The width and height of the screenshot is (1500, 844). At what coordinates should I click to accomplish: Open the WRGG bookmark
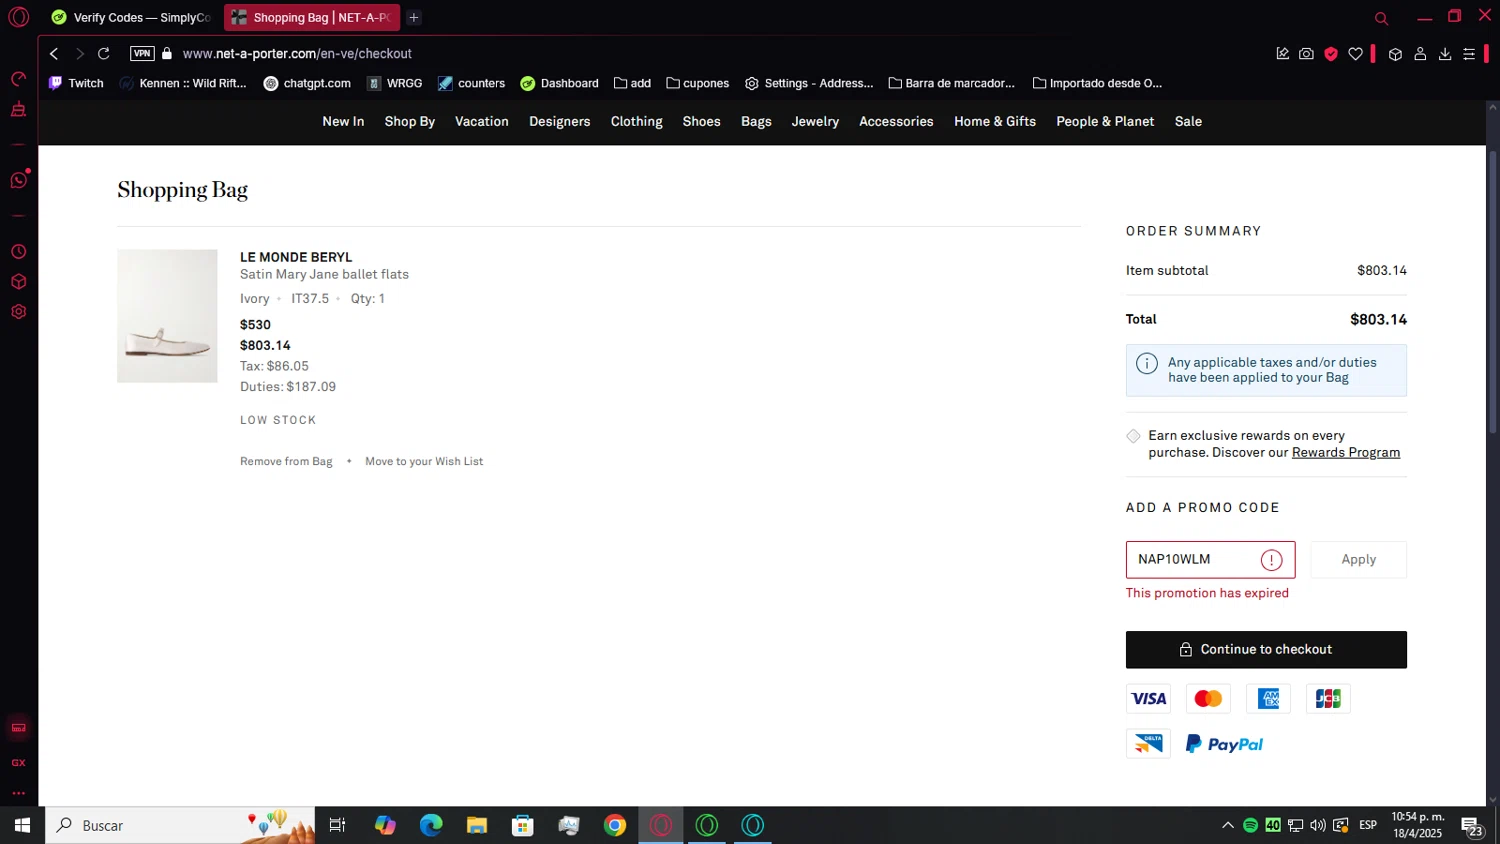point(394,83)
